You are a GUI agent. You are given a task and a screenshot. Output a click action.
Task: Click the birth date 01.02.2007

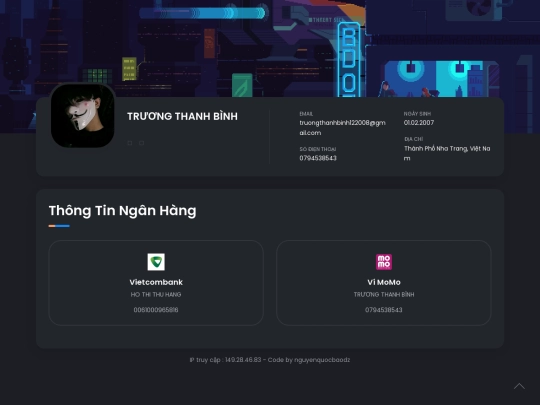[x=419, y=123]
